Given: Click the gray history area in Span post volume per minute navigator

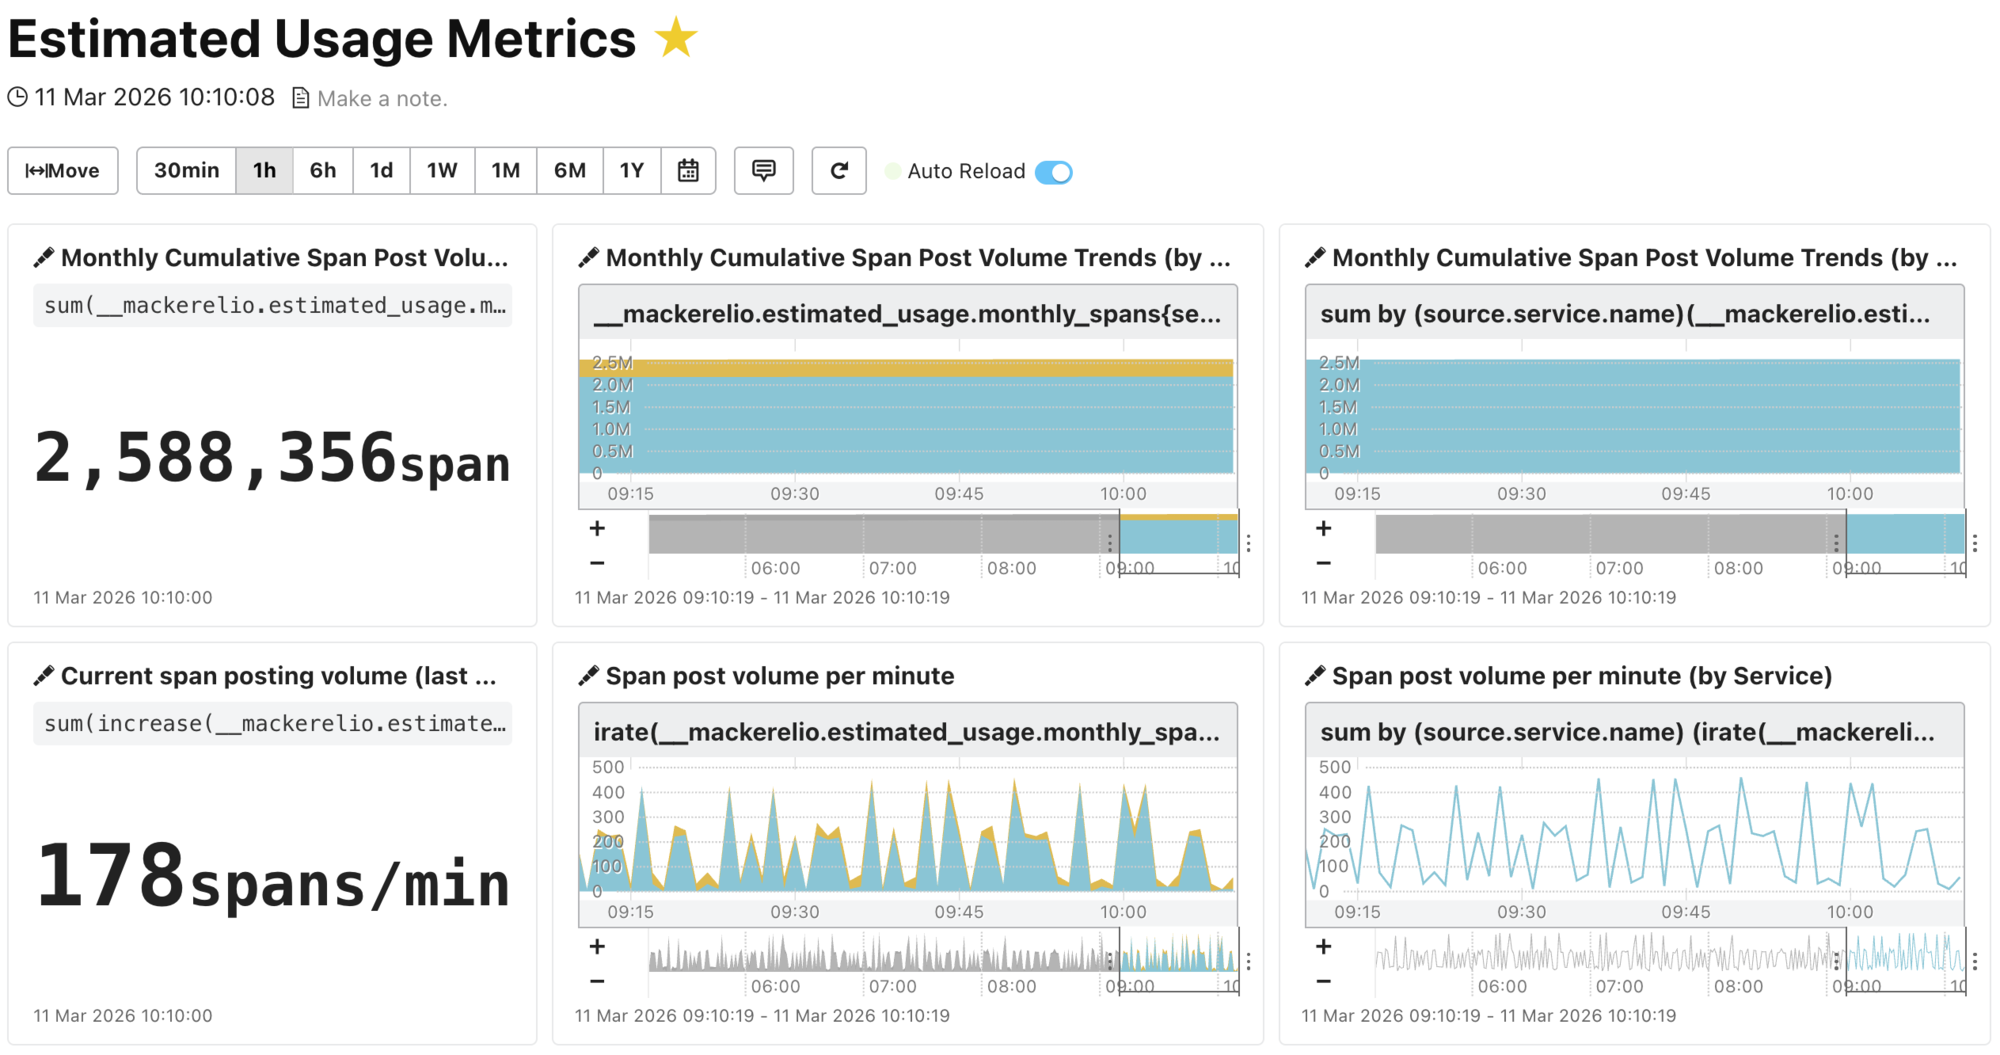Looking at the screenshot, I should tap(883, 952).
